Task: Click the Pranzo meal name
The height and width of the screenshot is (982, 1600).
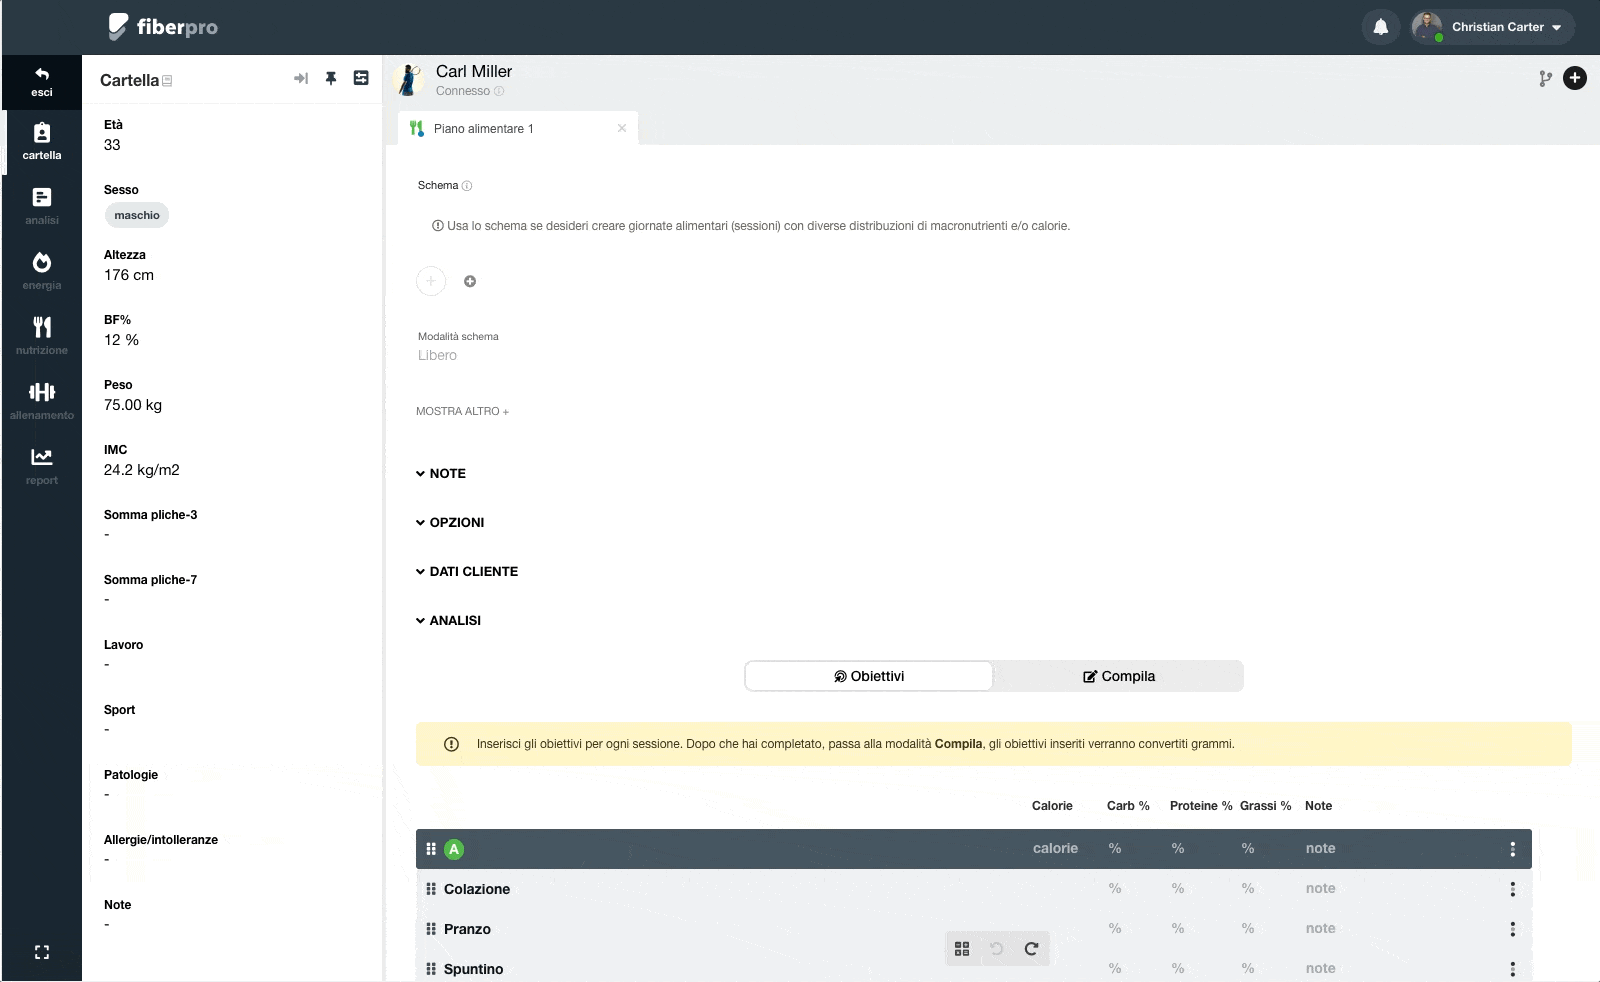Action: [x=467, y=929]
